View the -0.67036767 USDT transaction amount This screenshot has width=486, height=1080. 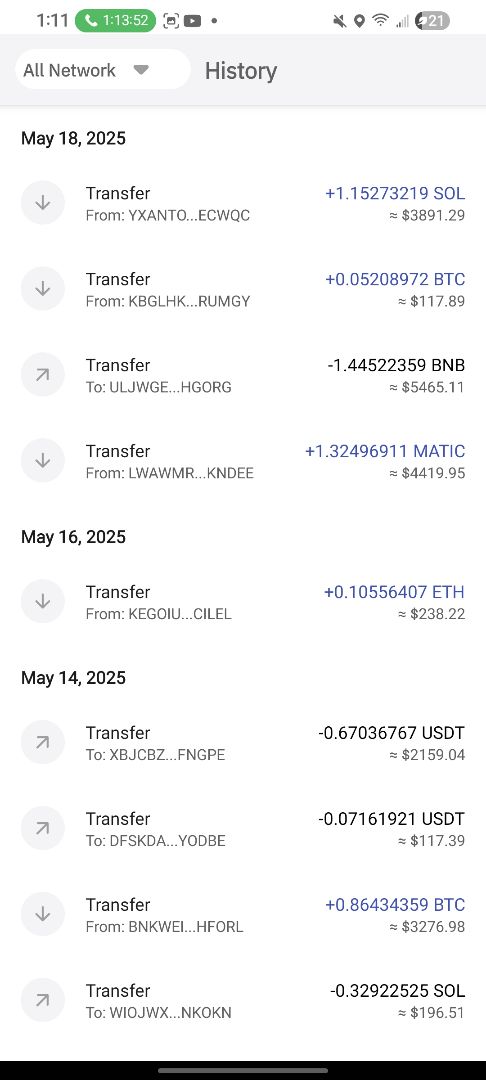[x=391, y=733]
